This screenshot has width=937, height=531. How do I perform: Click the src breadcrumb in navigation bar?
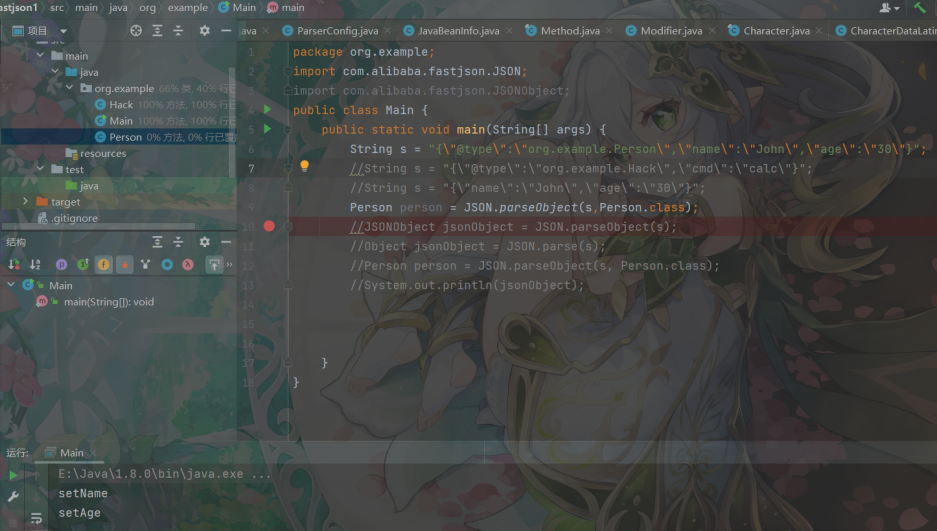pyautogui.click(x=57, y=8)
